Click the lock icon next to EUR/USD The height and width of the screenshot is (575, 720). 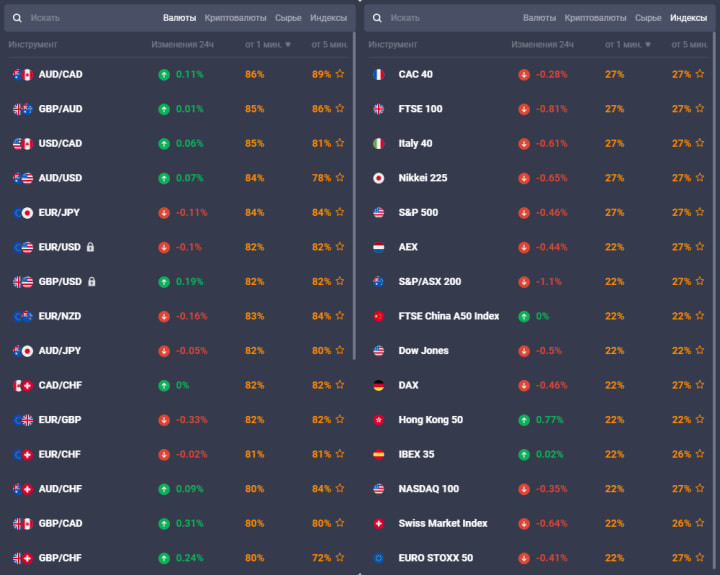pyautogui.click(x=91, y=247)
